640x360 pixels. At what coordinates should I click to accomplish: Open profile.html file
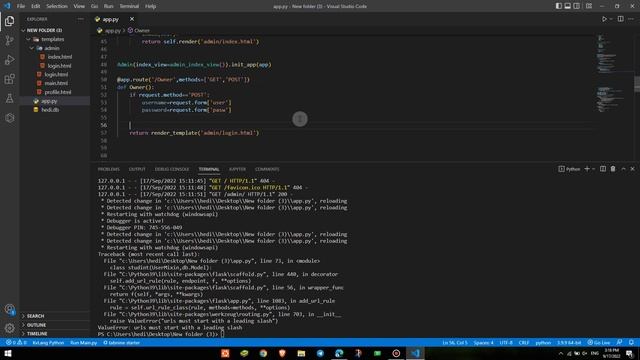coord(58,92)
